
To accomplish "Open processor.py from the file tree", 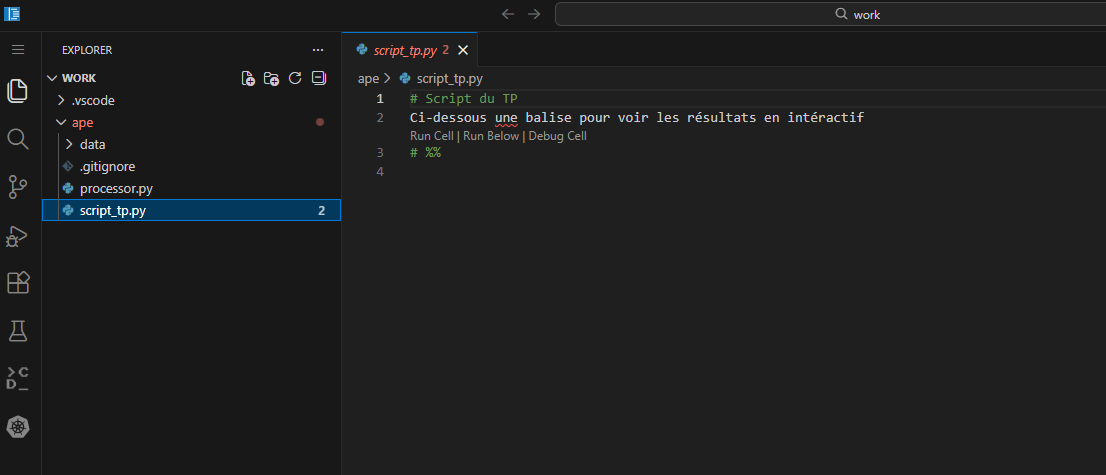I will coord(116,188).
